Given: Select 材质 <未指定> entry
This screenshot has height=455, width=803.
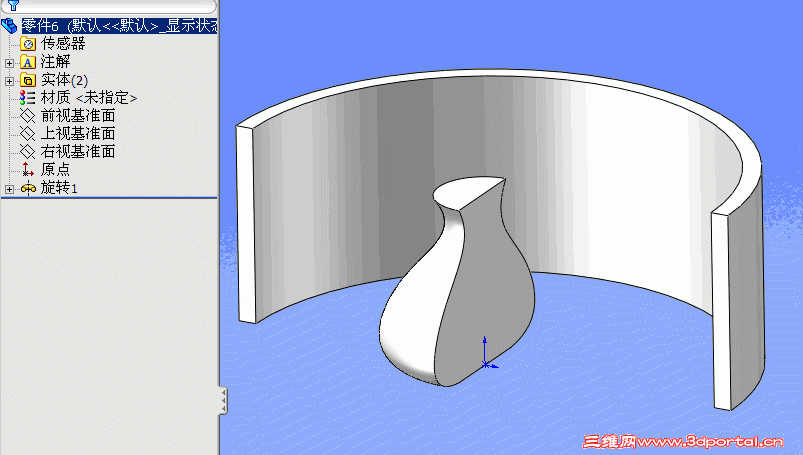Looking at the screenshot, I should click(x=89, y=97).
